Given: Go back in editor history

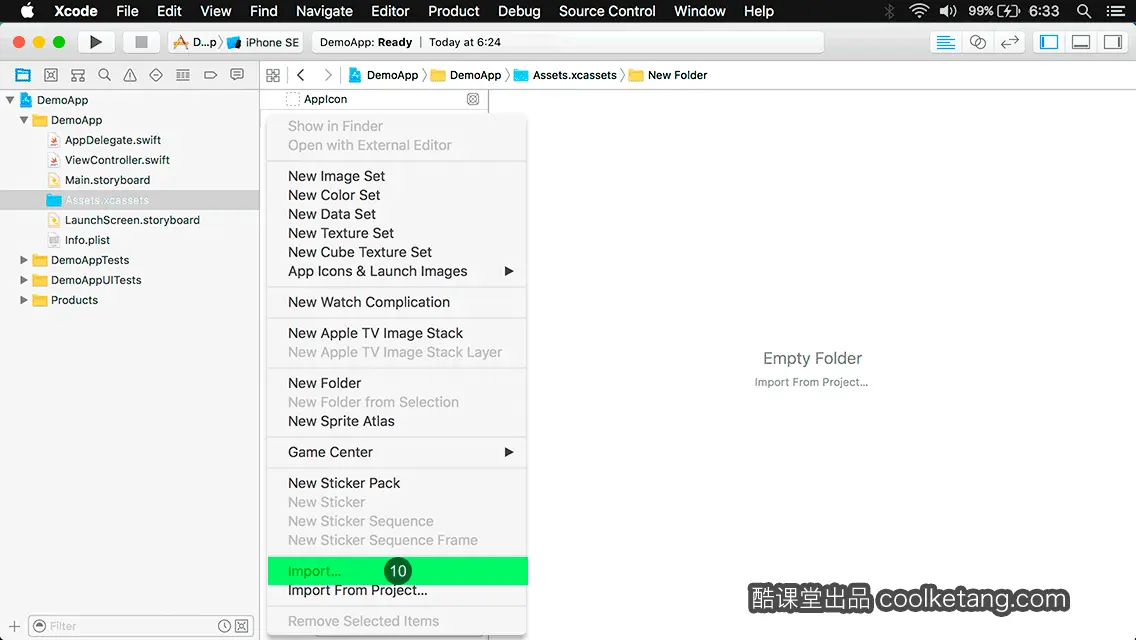Looking at the screenshot, I should [301, 75].
